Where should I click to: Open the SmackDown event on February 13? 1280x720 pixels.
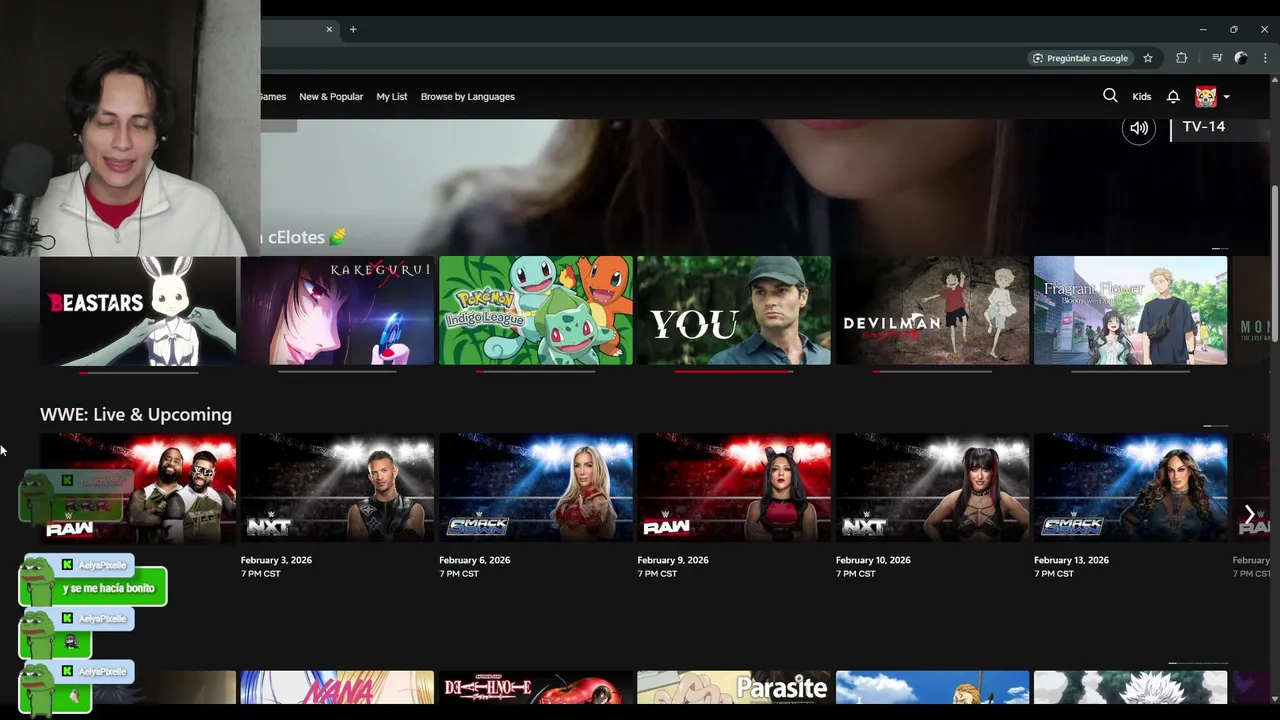tap(1130, 488)
